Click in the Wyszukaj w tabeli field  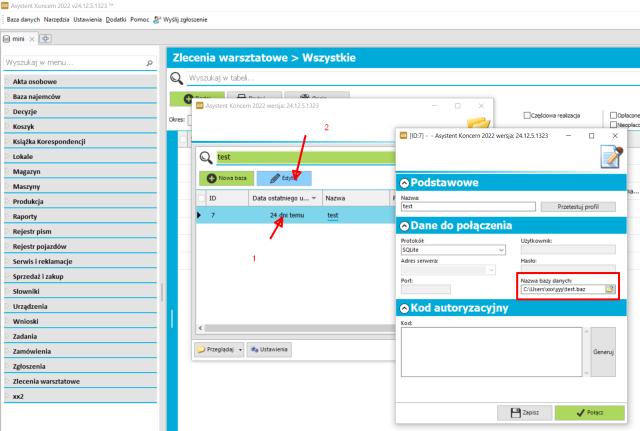tap(413, 78)
